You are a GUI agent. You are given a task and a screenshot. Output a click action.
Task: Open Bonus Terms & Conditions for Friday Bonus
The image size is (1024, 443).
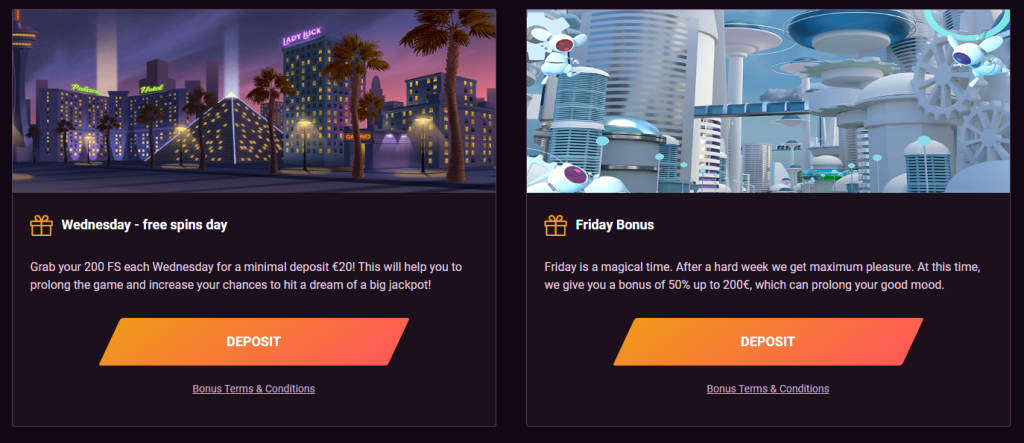768,388
